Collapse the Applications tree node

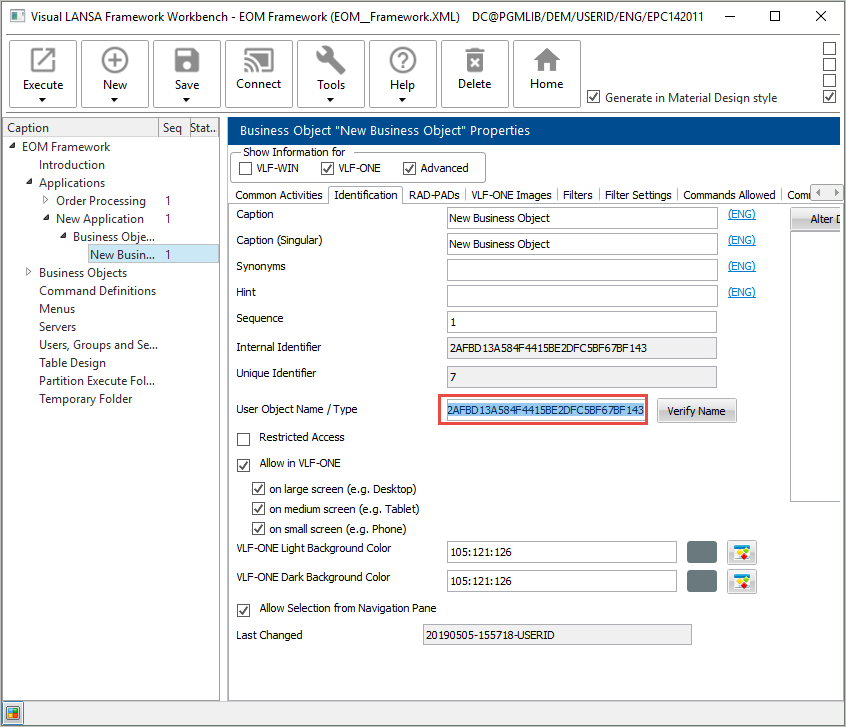[29, 183]
